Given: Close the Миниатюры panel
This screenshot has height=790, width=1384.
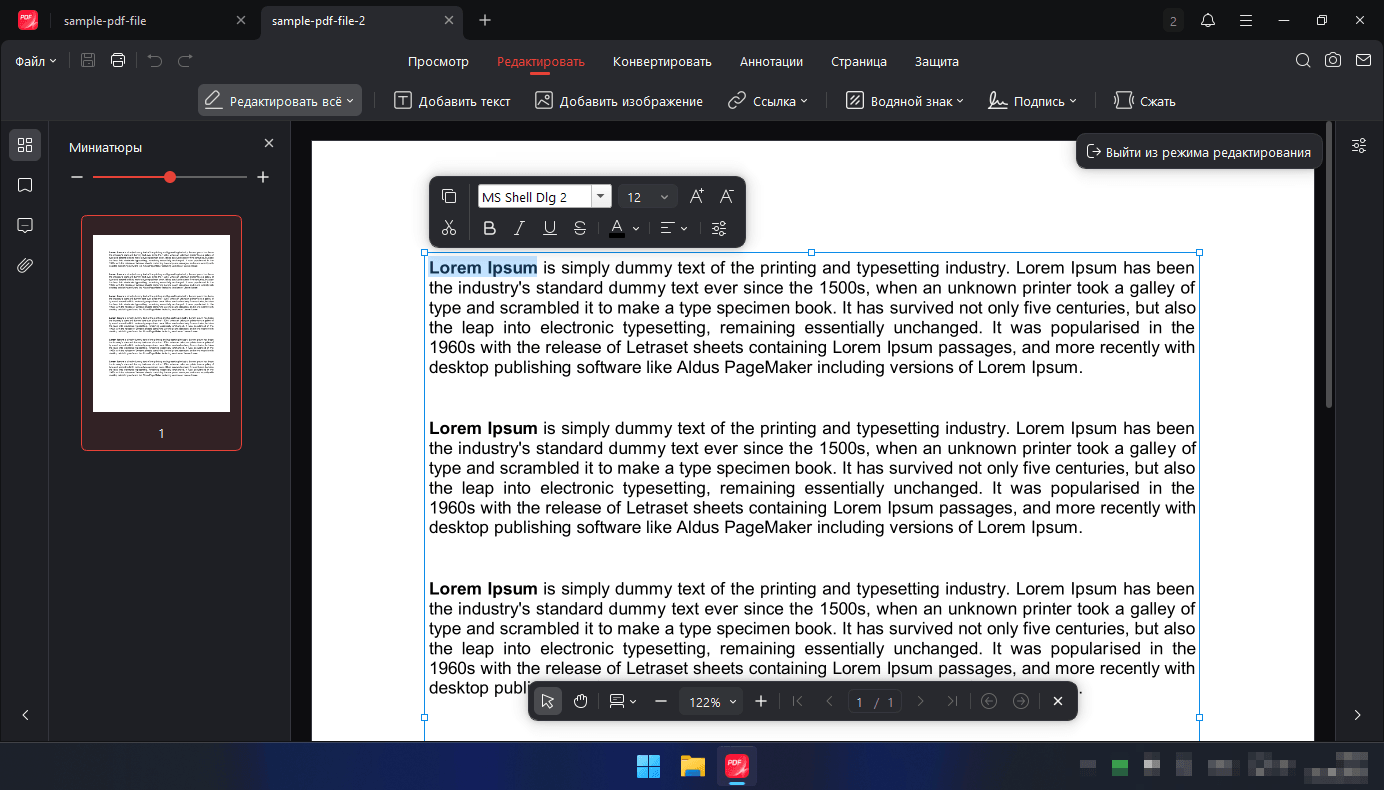Looking at the screenshot, I should [269, 144].
